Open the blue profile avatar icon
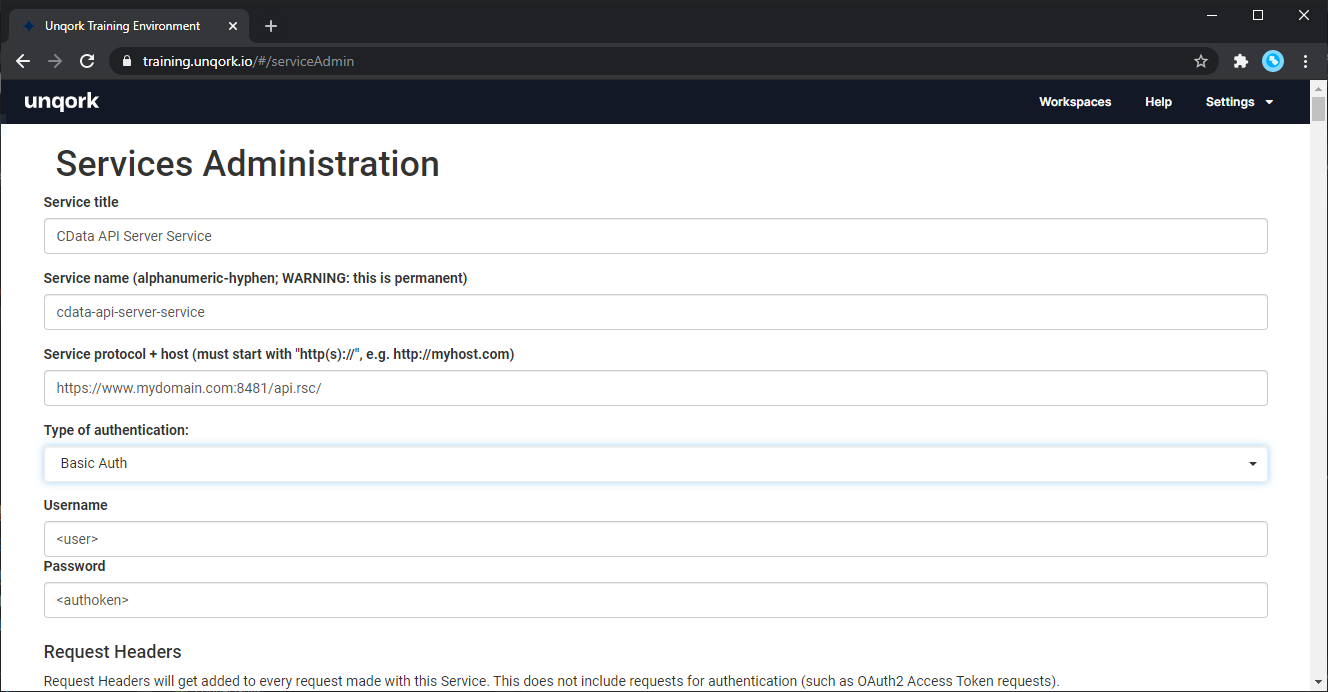Image resolution: width=1328 pixels, height=692 pixels. pyautogui.click(x=1273, y=61)
